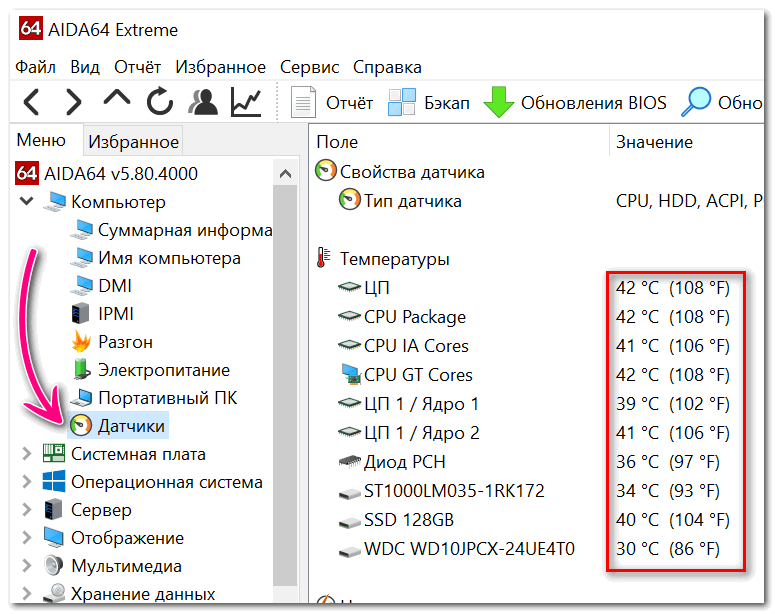Viewport: 775px width, 614px height.
Task: Open the user manager icon
Action: [x=203, y=102]
